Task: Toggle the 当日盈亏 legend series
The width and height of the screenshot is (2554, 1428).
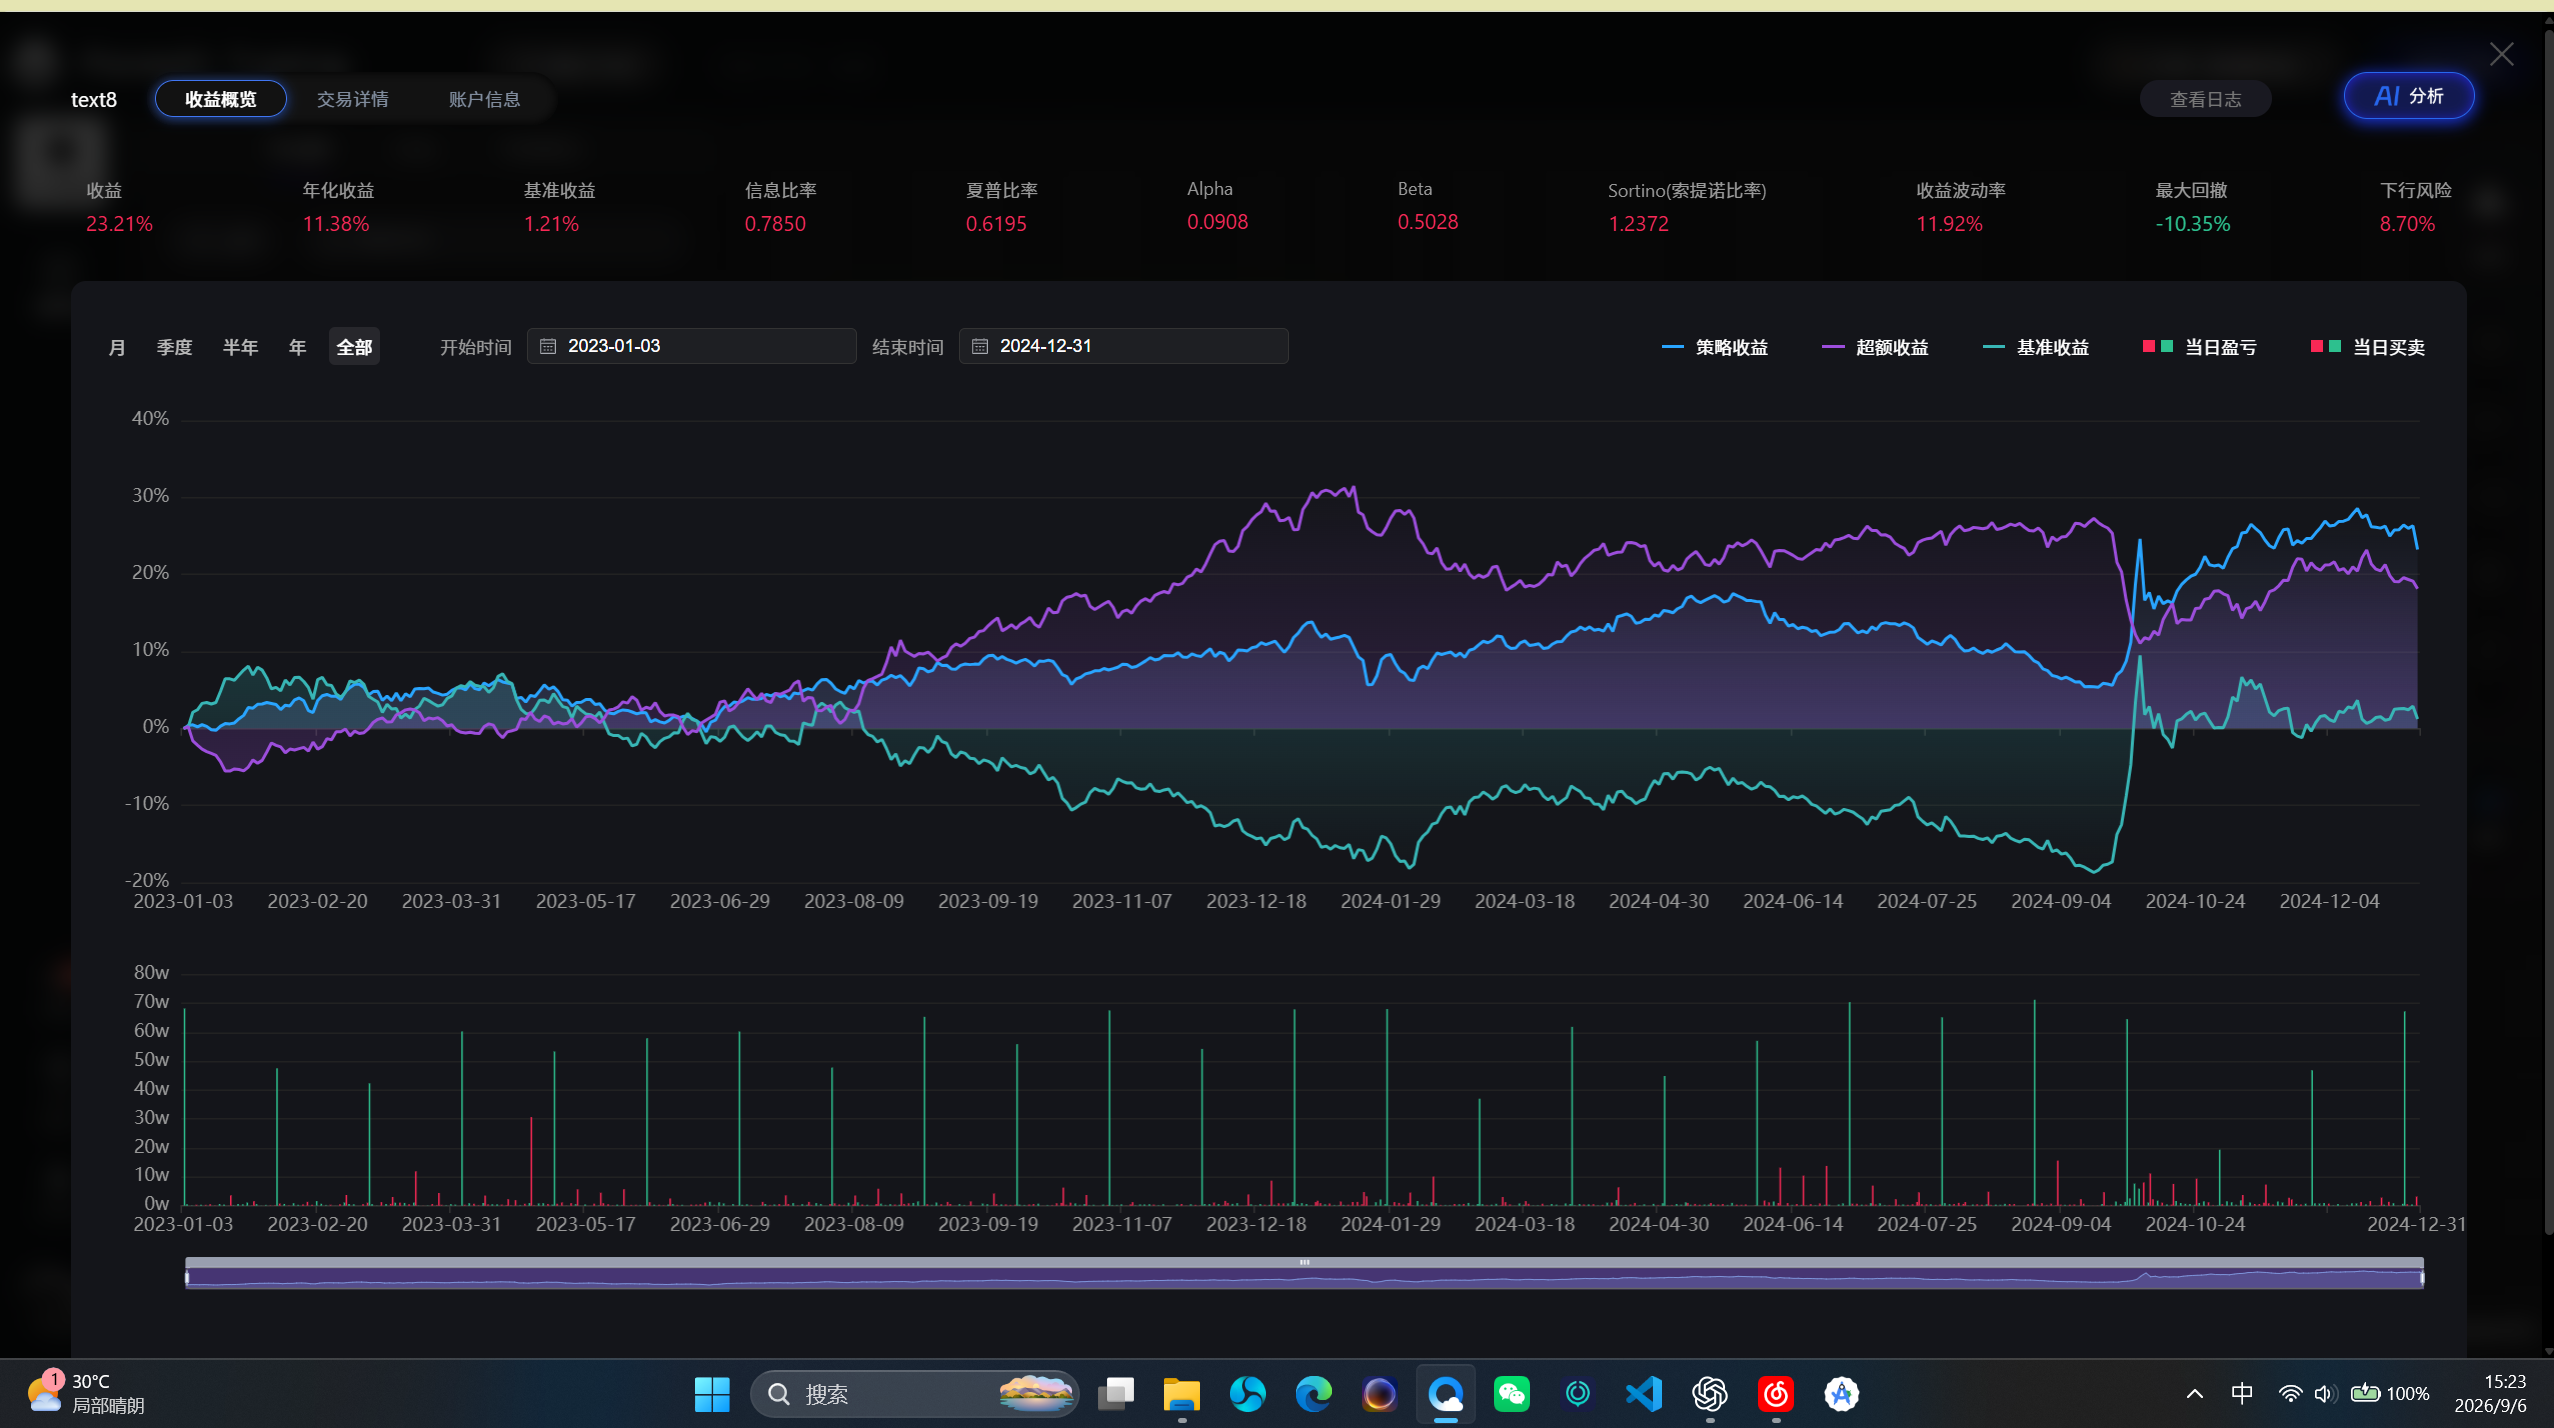Action: (2199, 347)
